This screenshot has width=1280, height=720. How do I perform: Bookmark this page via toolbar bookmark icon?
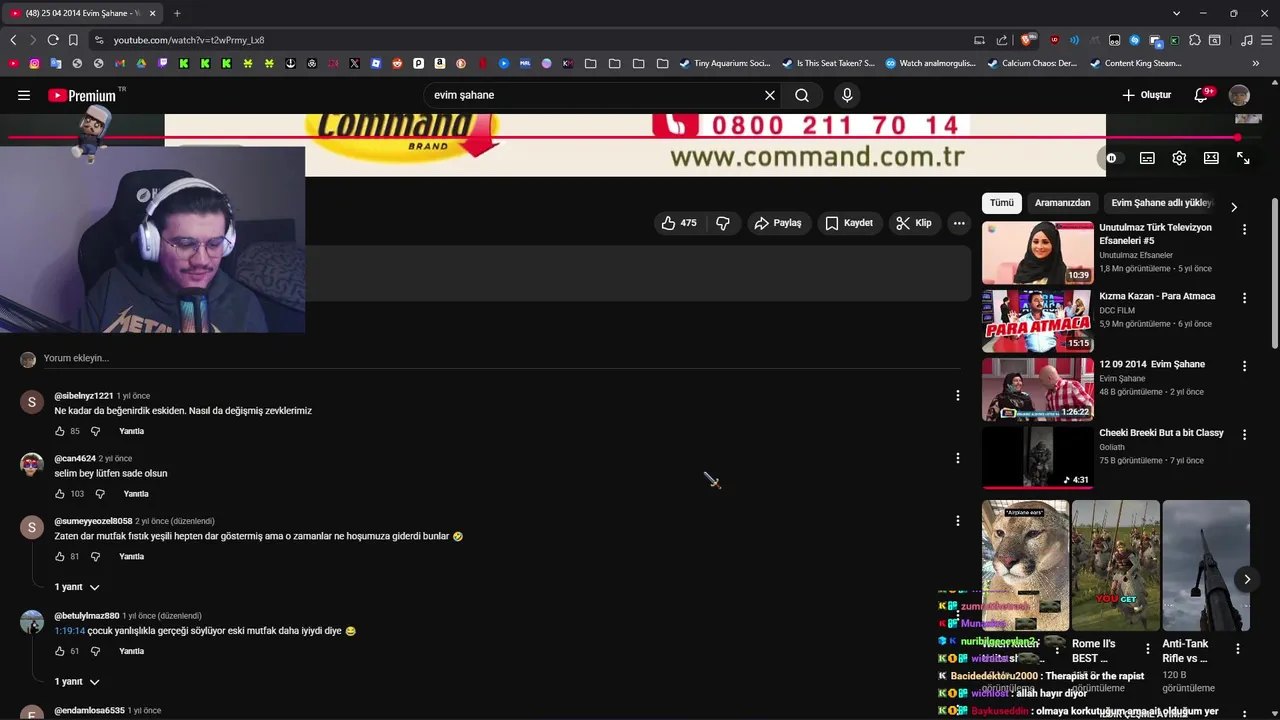73,40
